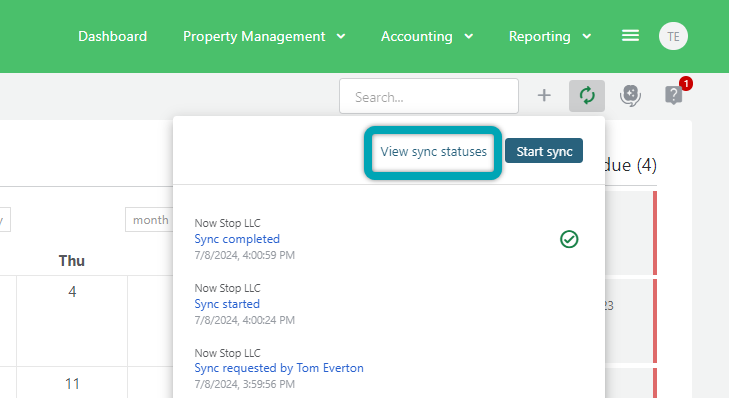Click the Thu column header
The image size is (729, 398).
72,261
